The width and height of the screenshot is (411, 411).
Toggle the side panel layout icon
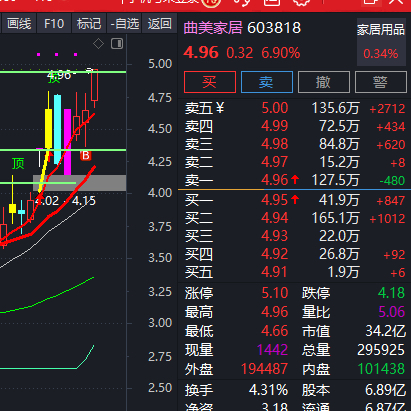[117, 44]
